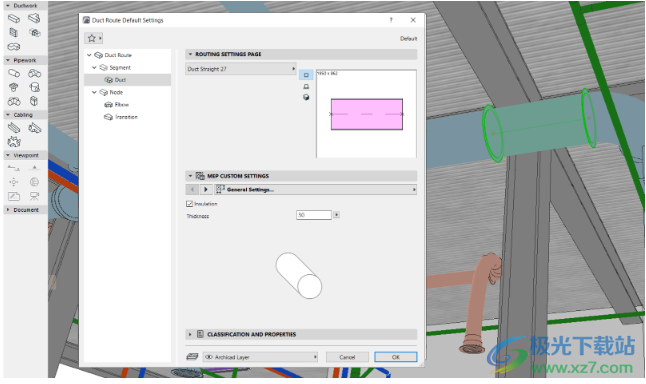The width and height of the screenshot is (646, 384).
Task: Expand the Document toolbox group
Action: 8,210
